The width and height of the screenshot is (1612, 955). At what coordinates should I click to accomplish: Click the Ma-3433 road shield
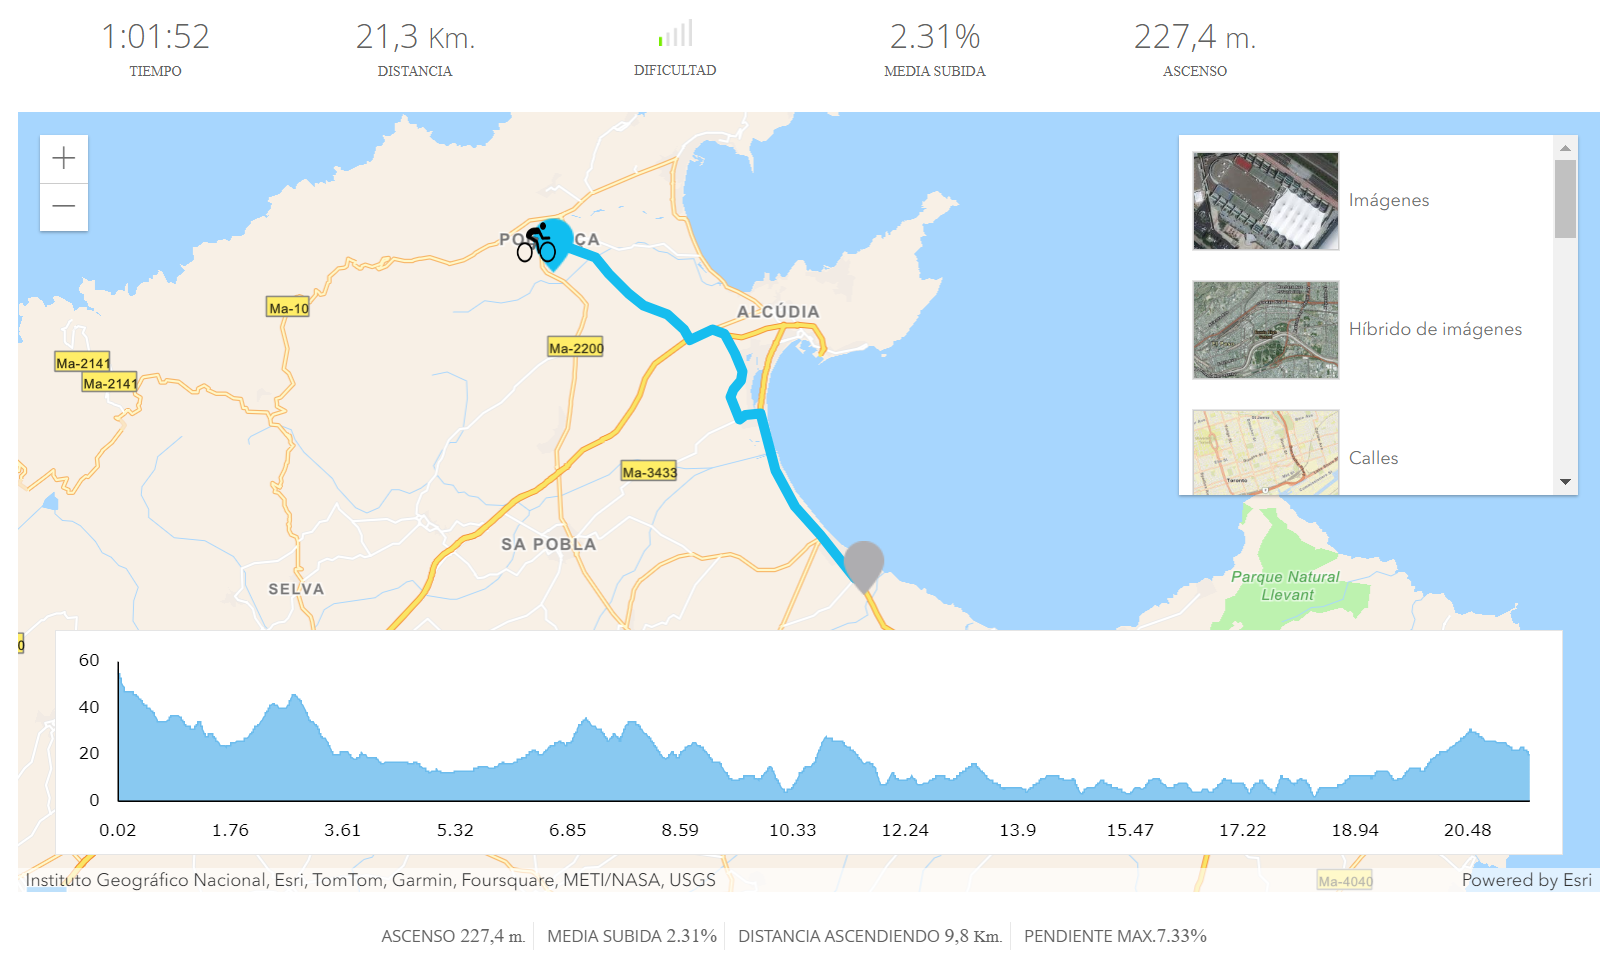649,472
